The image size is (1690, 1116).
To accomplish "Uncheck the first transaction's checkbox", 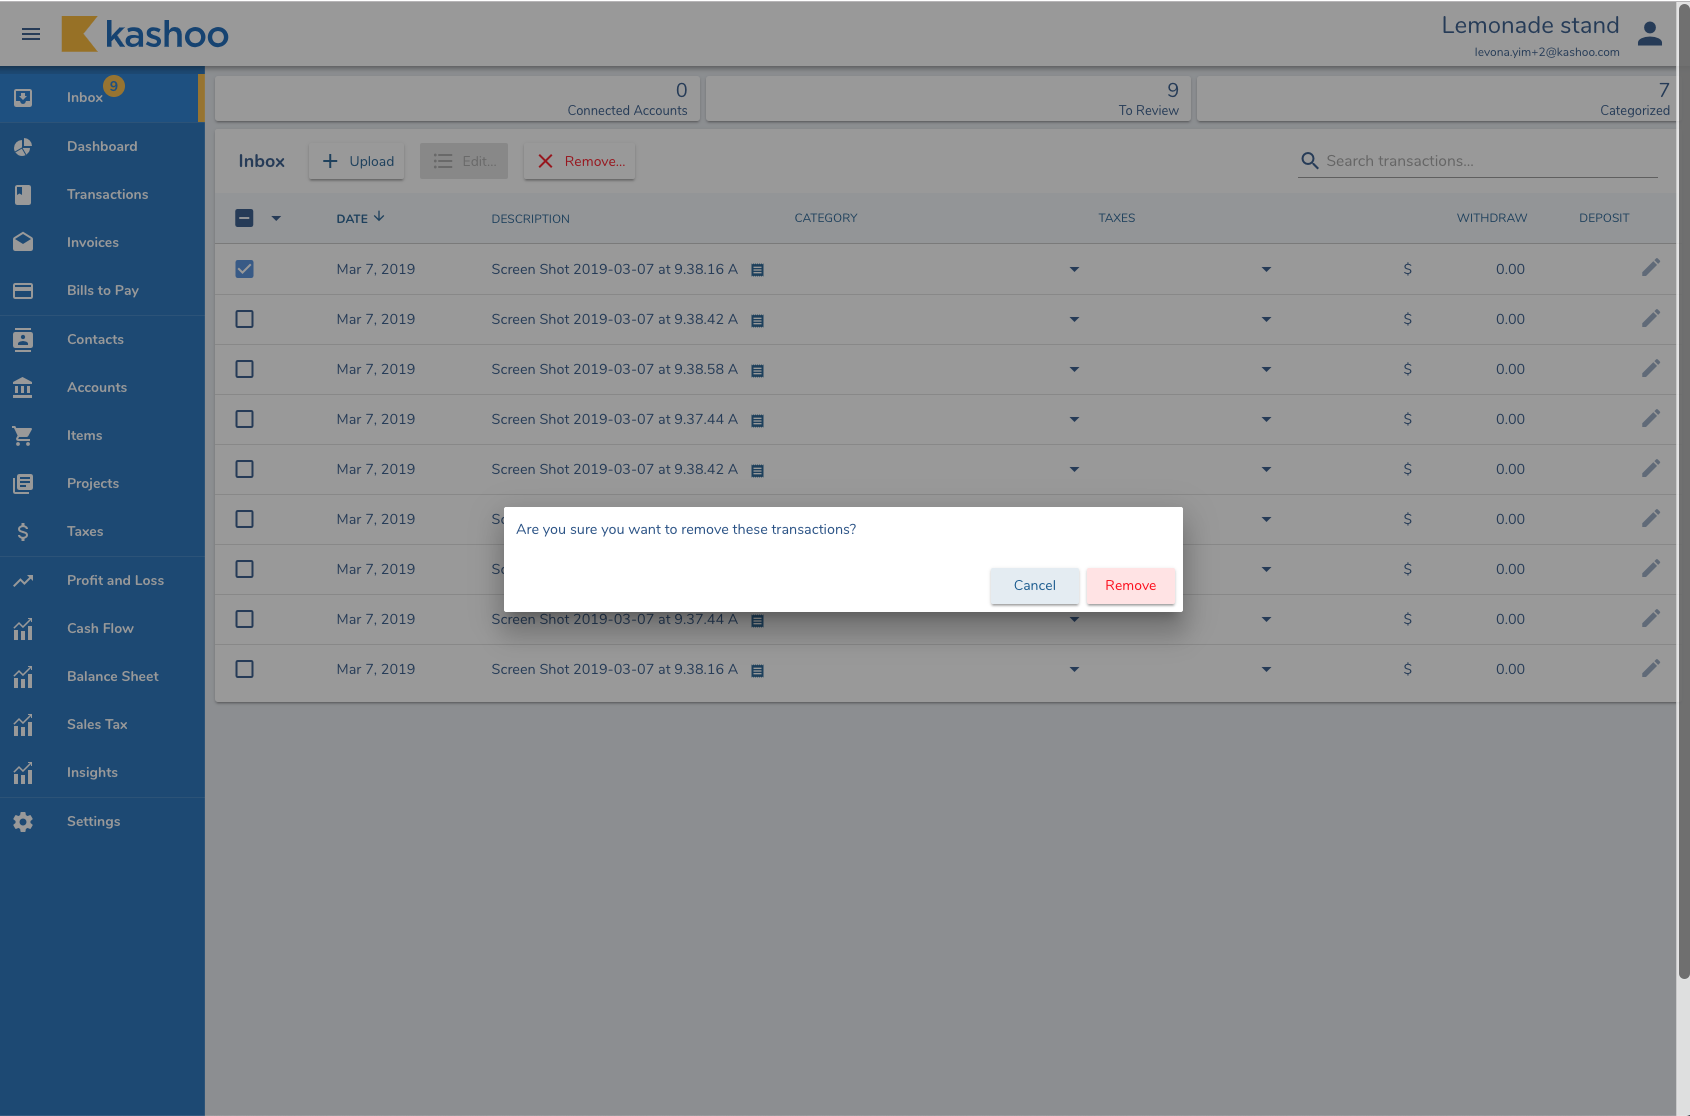I will click(x=244, y=269).
